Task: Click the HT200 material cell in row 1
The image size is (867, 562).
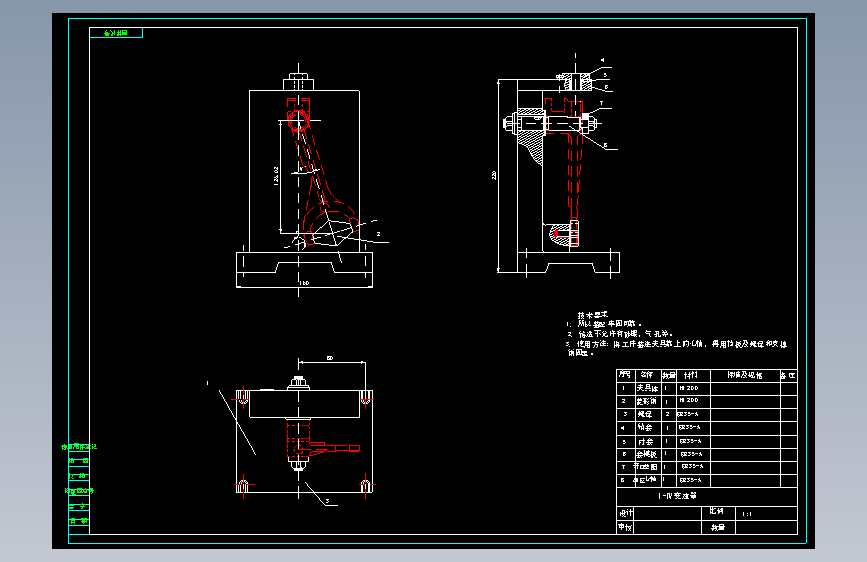Action: [x=693, y=388]
